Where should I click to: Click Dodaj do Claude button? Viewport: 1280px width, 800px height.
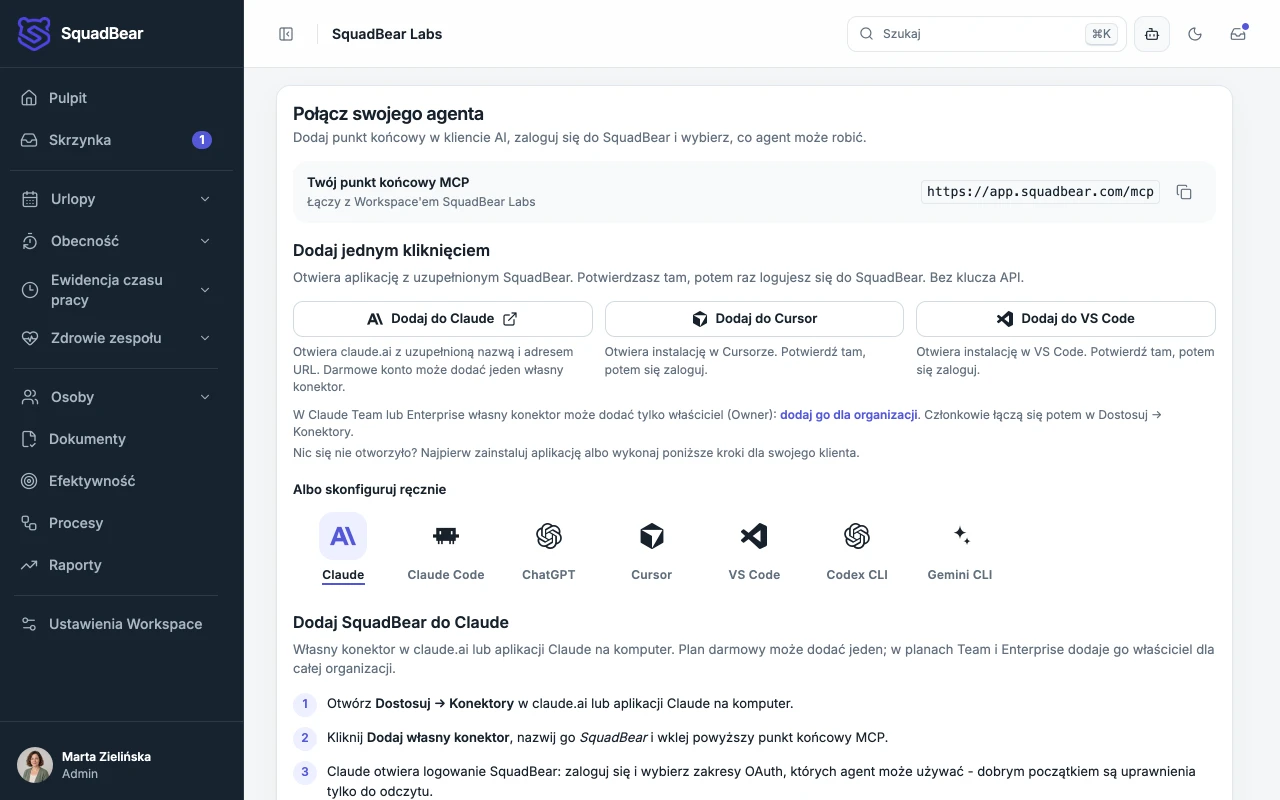click(443, 319)
